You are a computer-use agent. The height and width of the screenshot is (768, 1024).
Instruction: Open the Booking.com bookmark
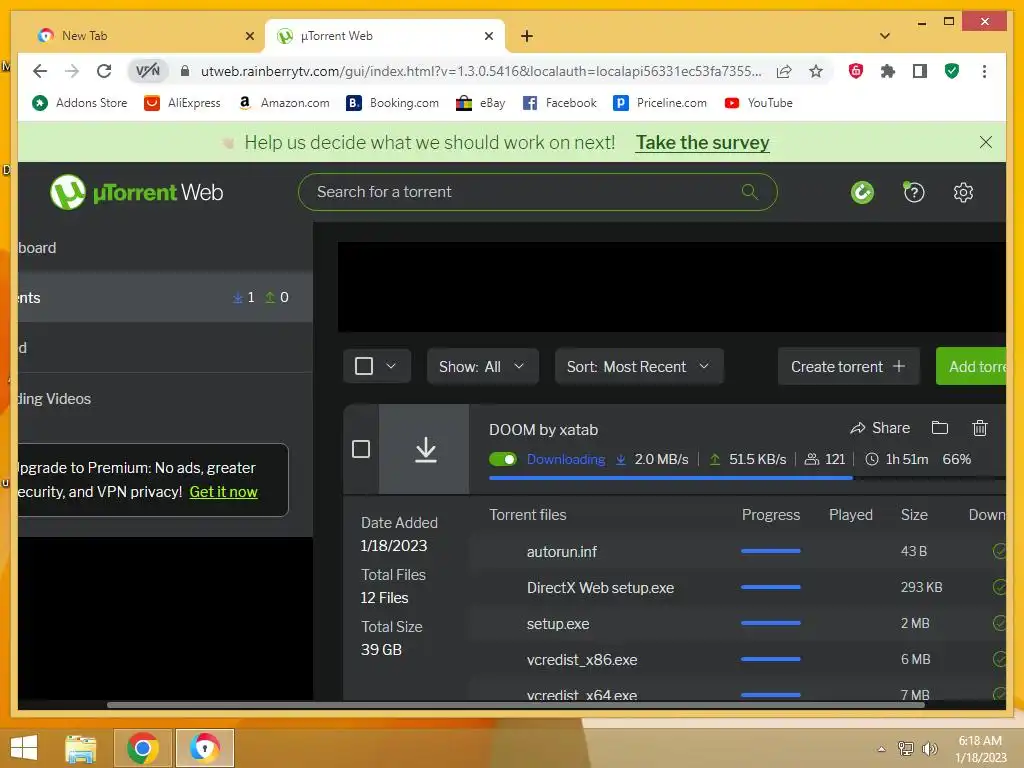click(x=392, y=103)
